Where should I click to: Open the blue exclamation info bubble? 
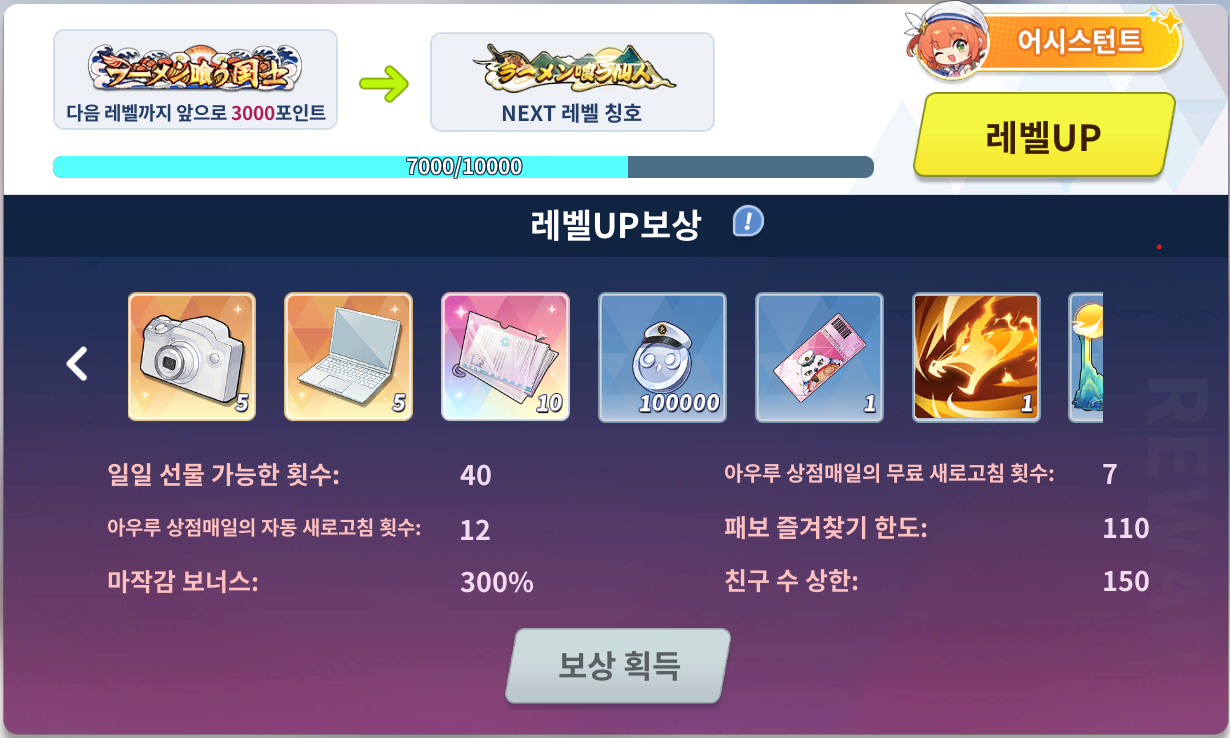748,221
